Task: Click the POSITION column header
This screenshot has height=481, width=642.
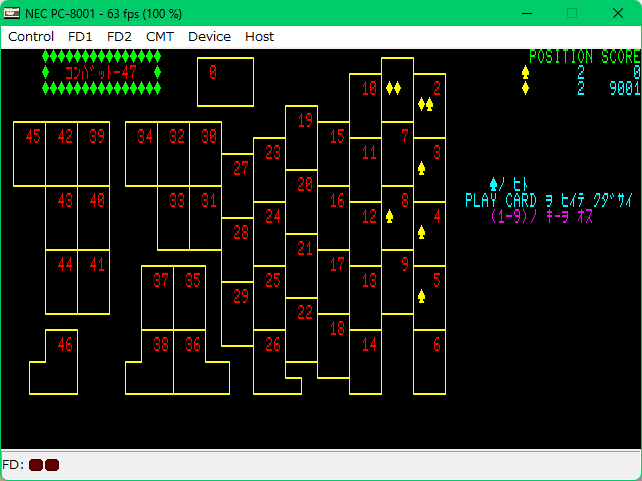Action: 561,56
